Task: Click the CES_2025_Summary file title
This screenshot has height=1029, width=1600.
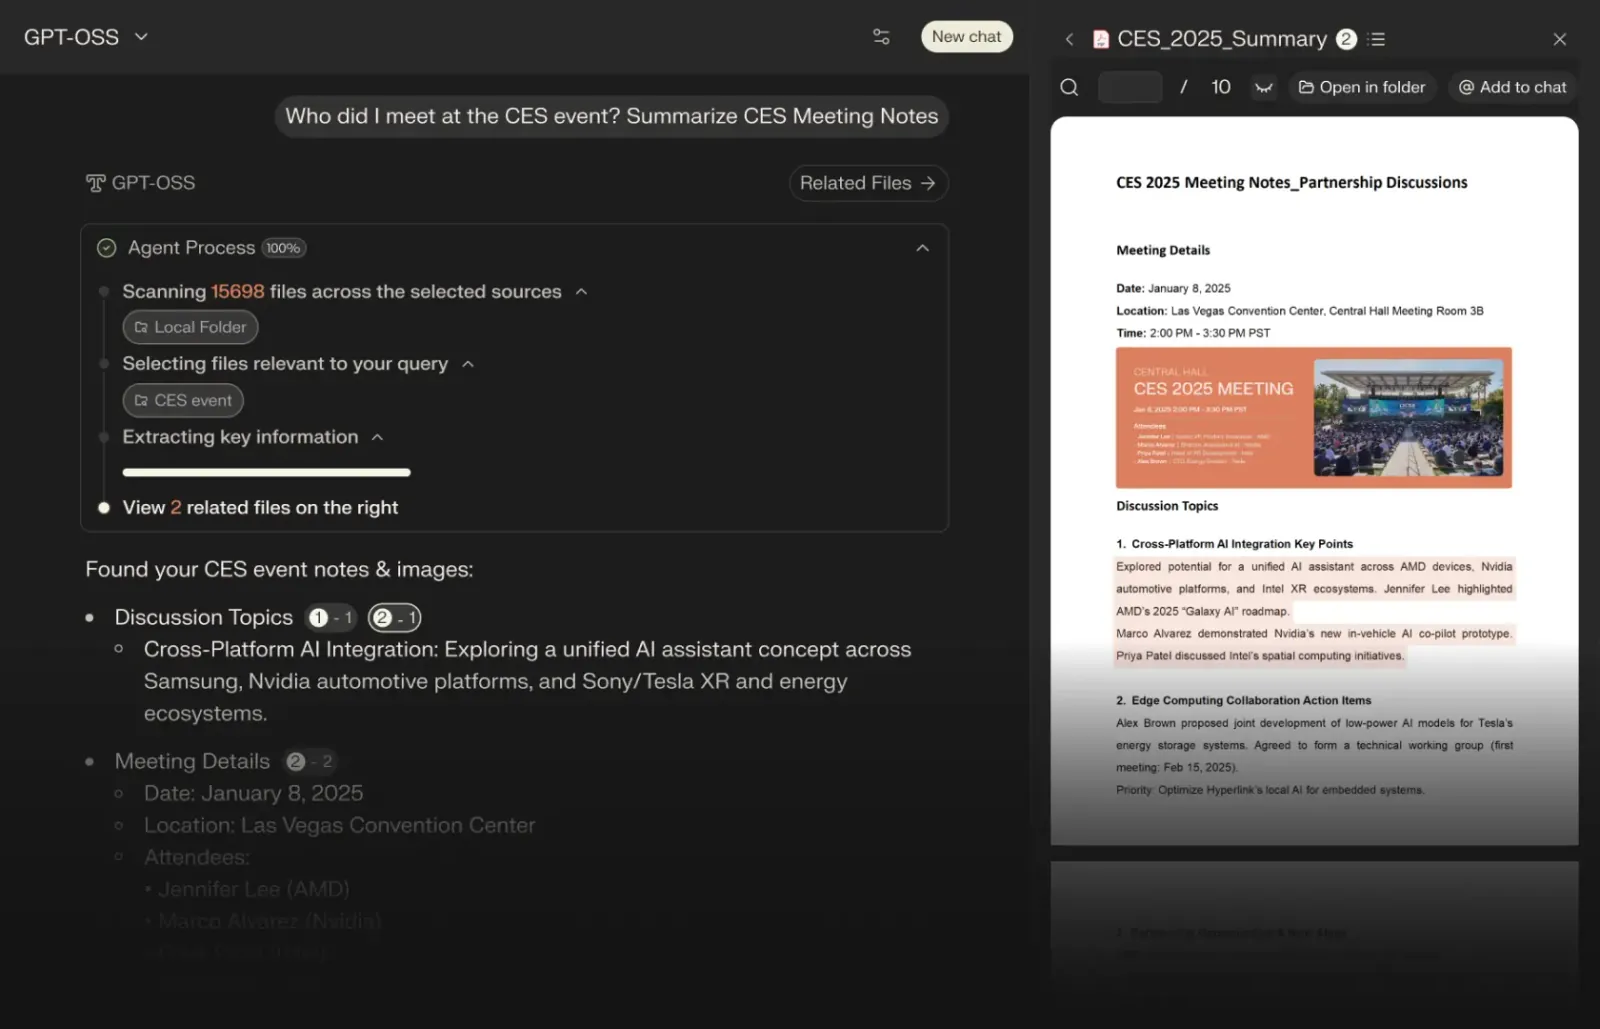Action: click(1222, 39)
